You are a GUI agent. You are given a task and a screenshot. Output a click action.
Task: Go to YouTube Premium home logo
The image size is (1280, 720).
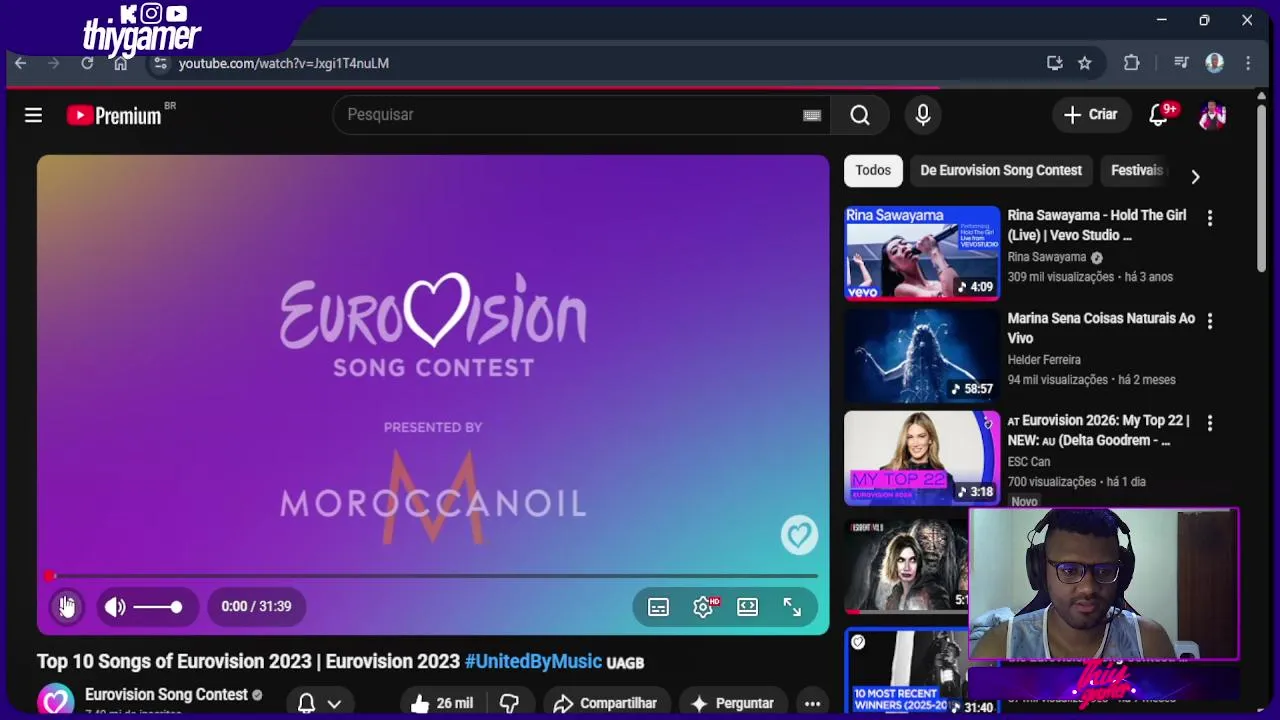114,116
